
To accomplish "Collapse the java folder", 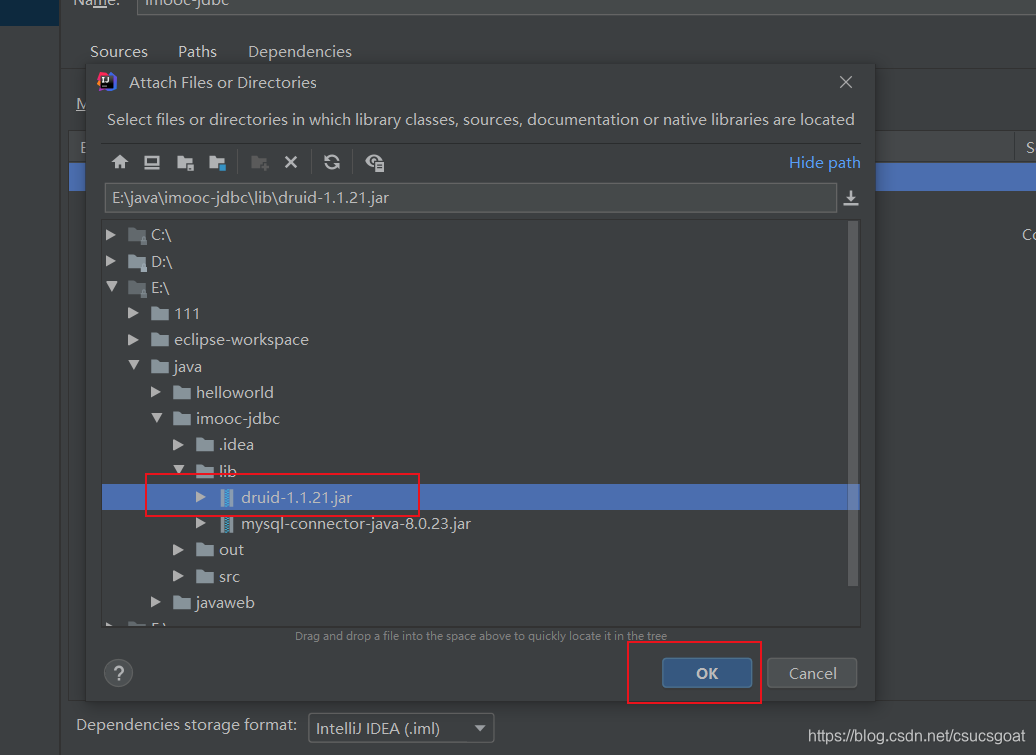I will point(134,365).
